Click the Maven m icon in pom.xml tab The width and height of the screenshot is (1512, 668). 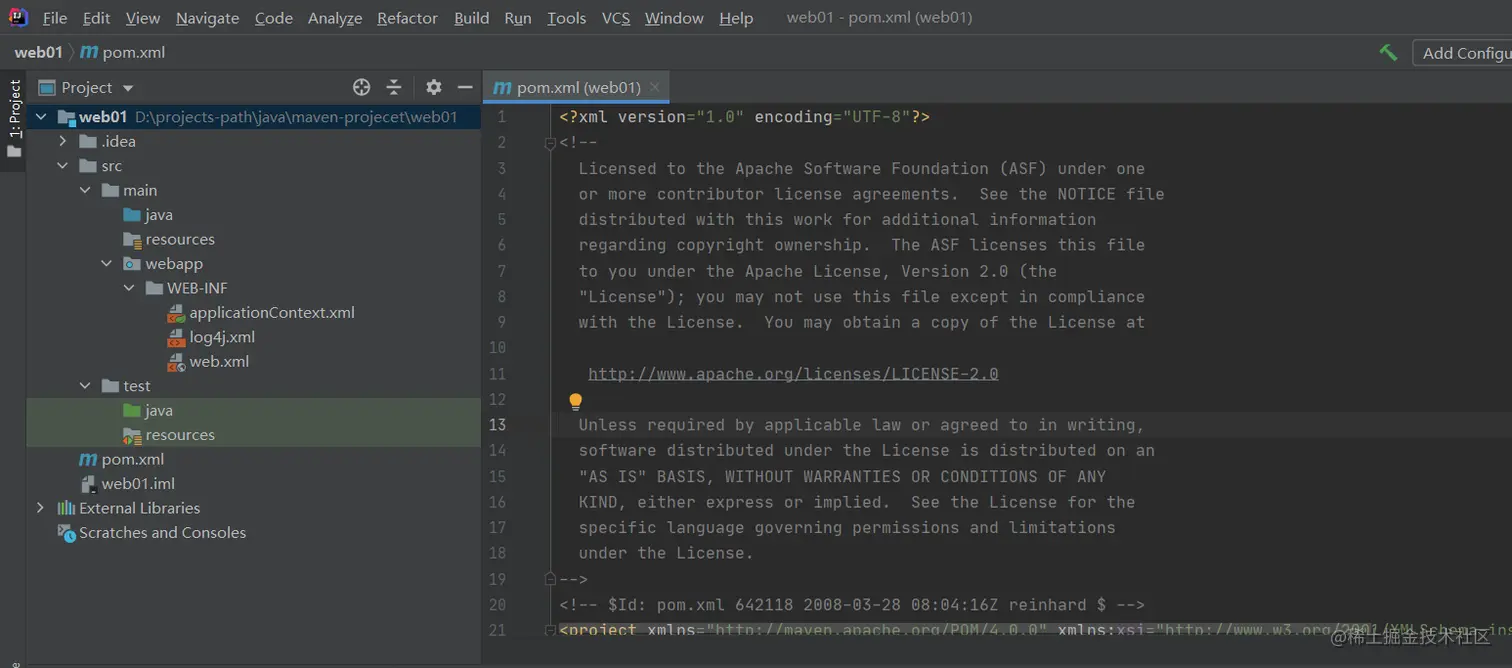pyautogui.click(x=503, y=88)
